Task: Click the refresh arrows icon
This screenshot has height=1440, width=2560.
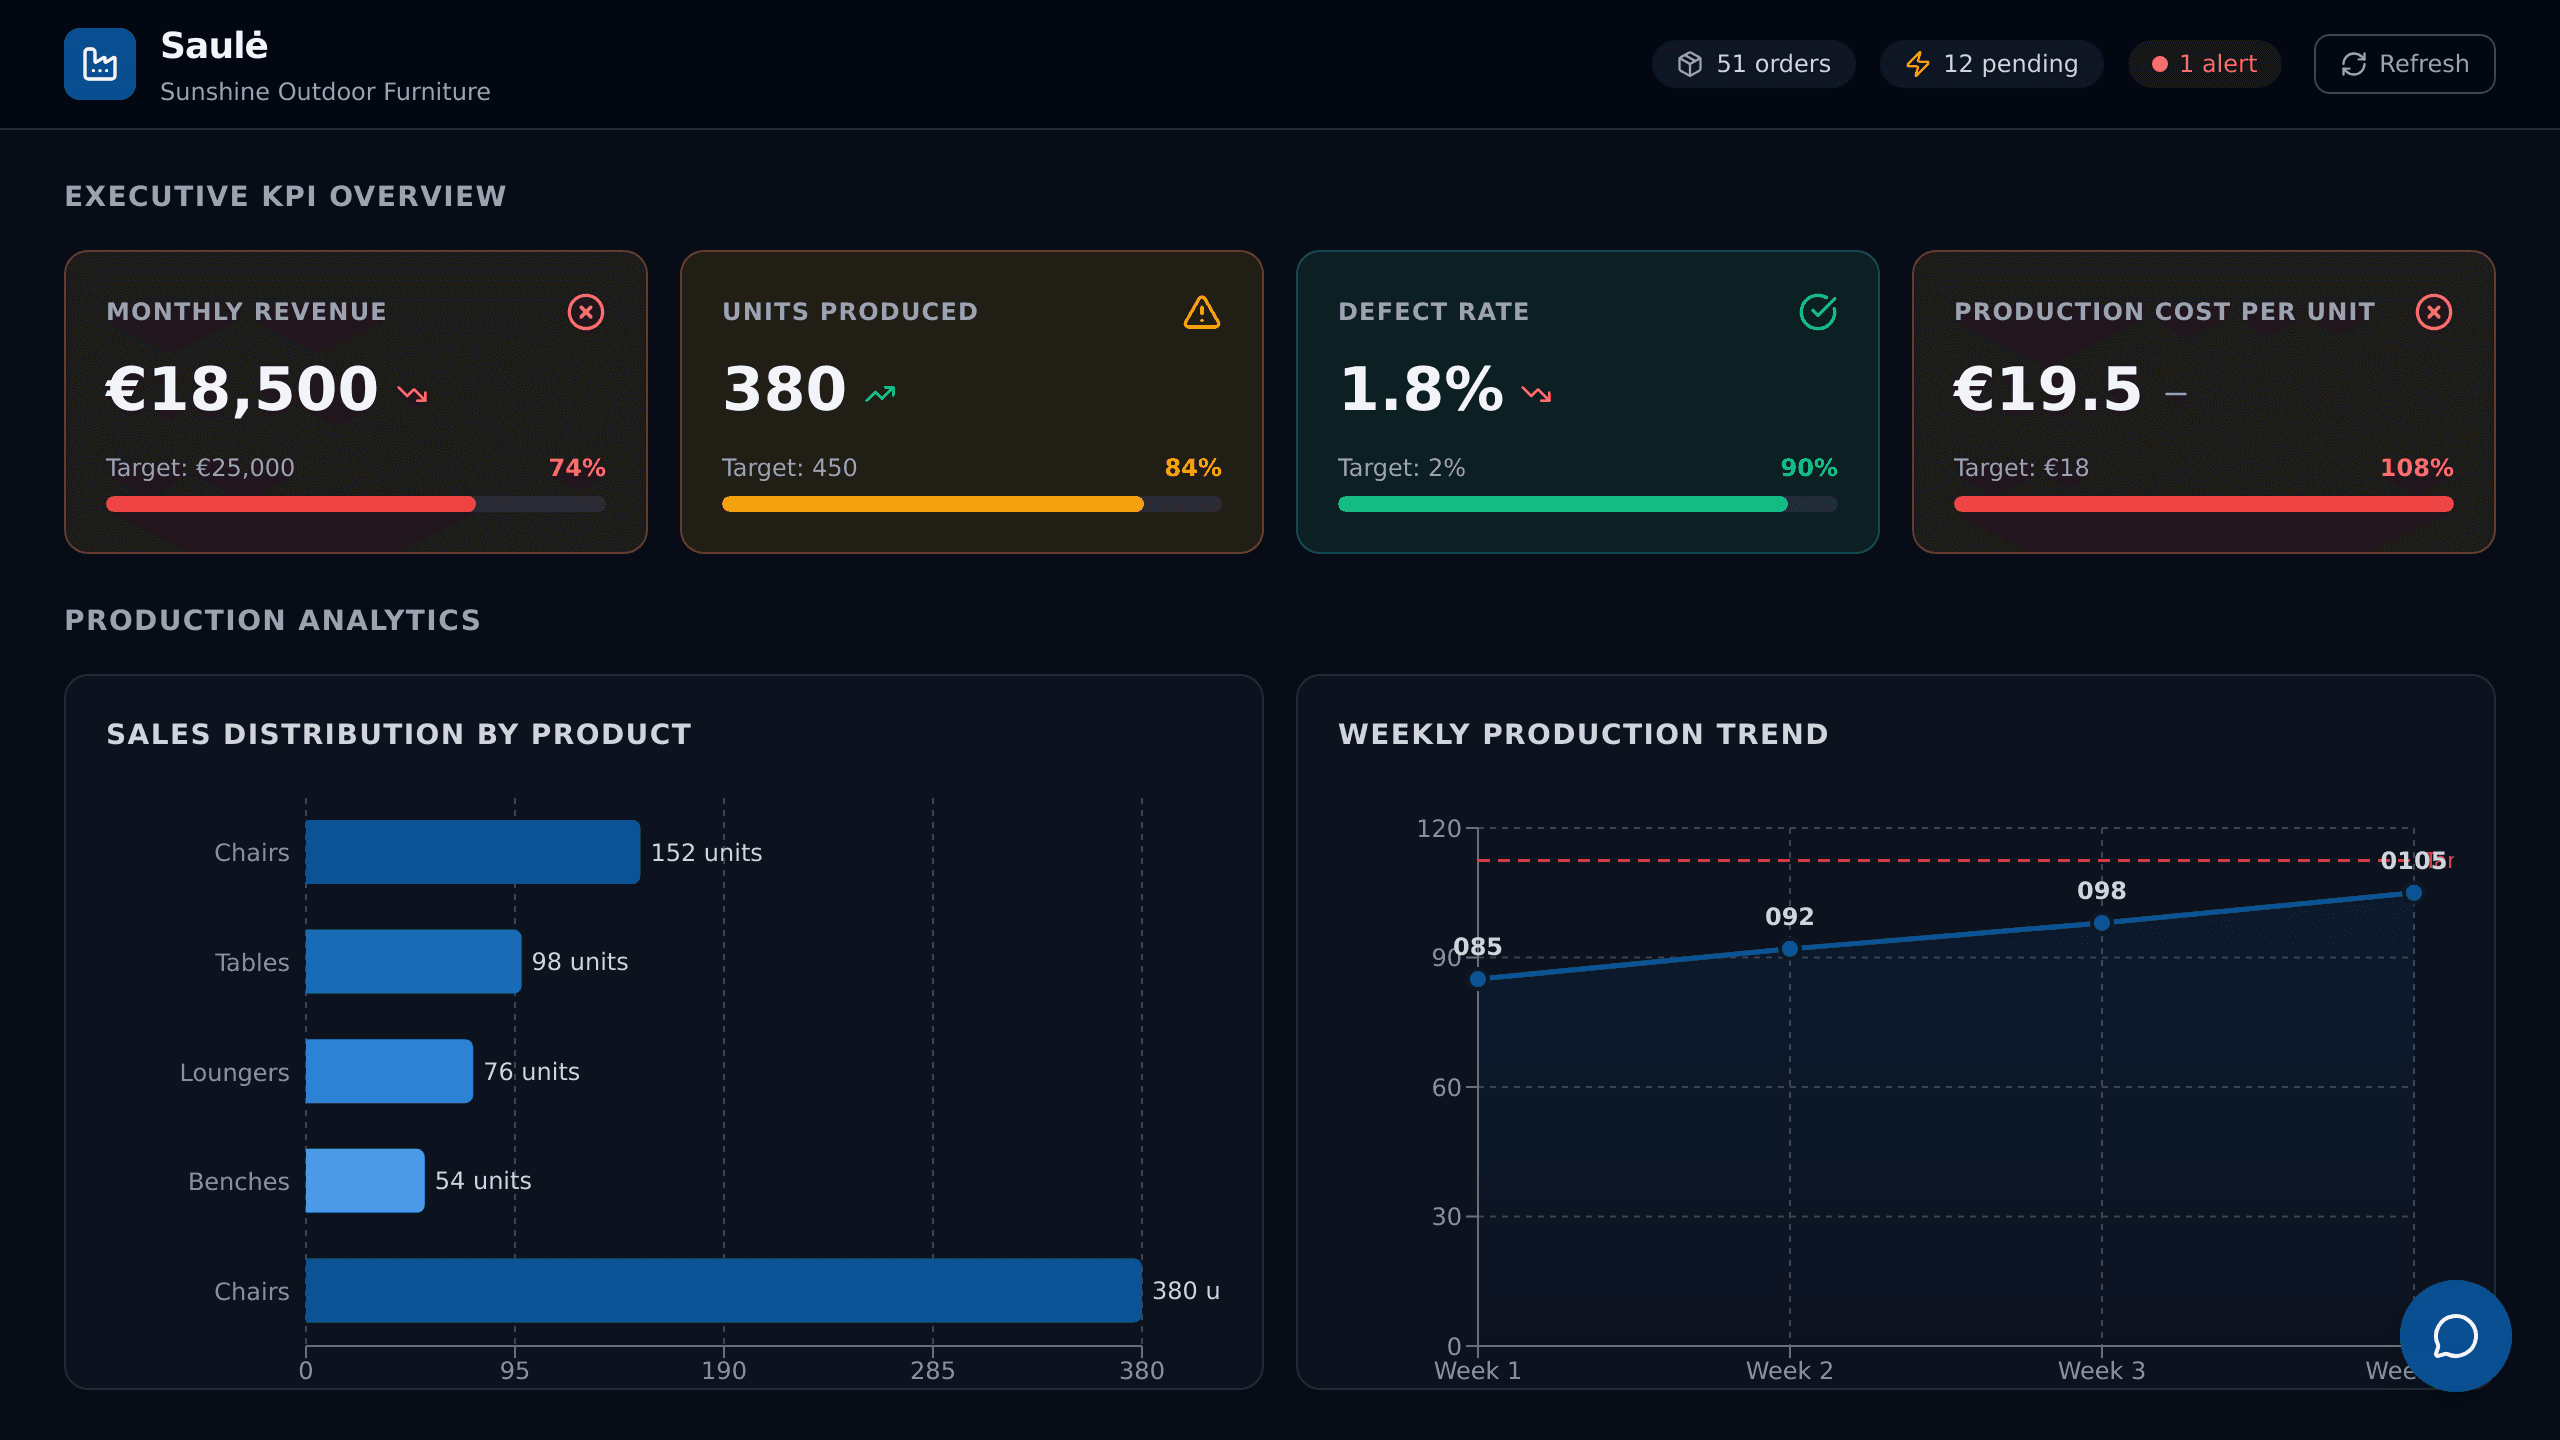Action: pos(2354,64)
